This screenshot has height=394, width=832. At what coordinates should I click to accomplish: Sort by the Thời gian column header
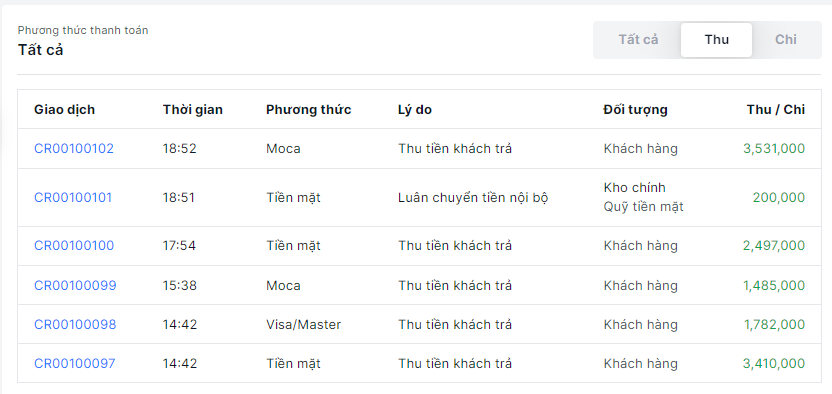[193, 110]
